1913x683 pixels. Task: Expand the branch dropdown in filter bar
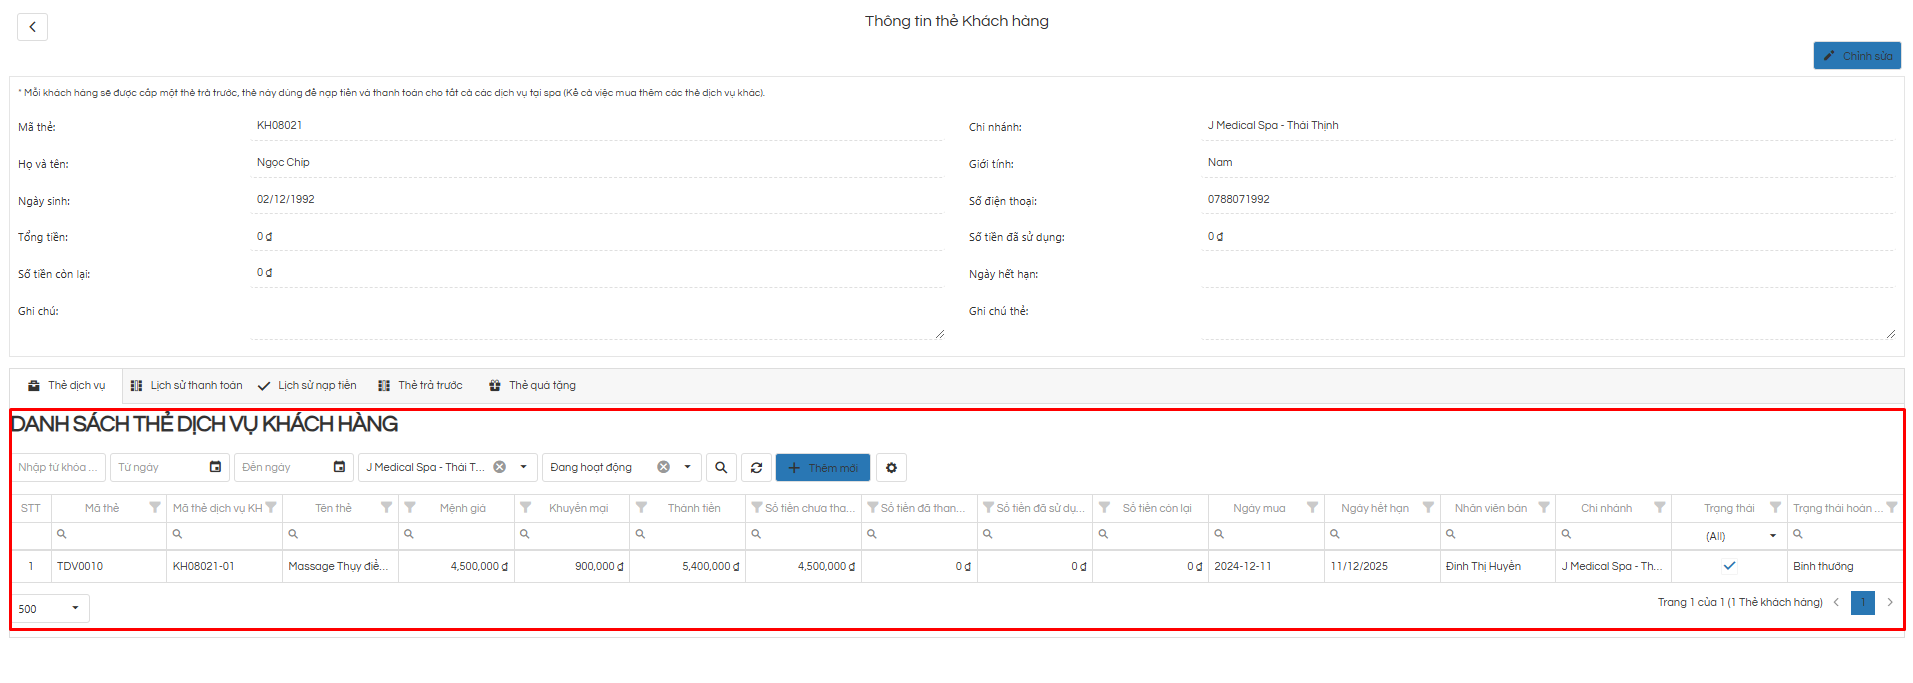523,467
